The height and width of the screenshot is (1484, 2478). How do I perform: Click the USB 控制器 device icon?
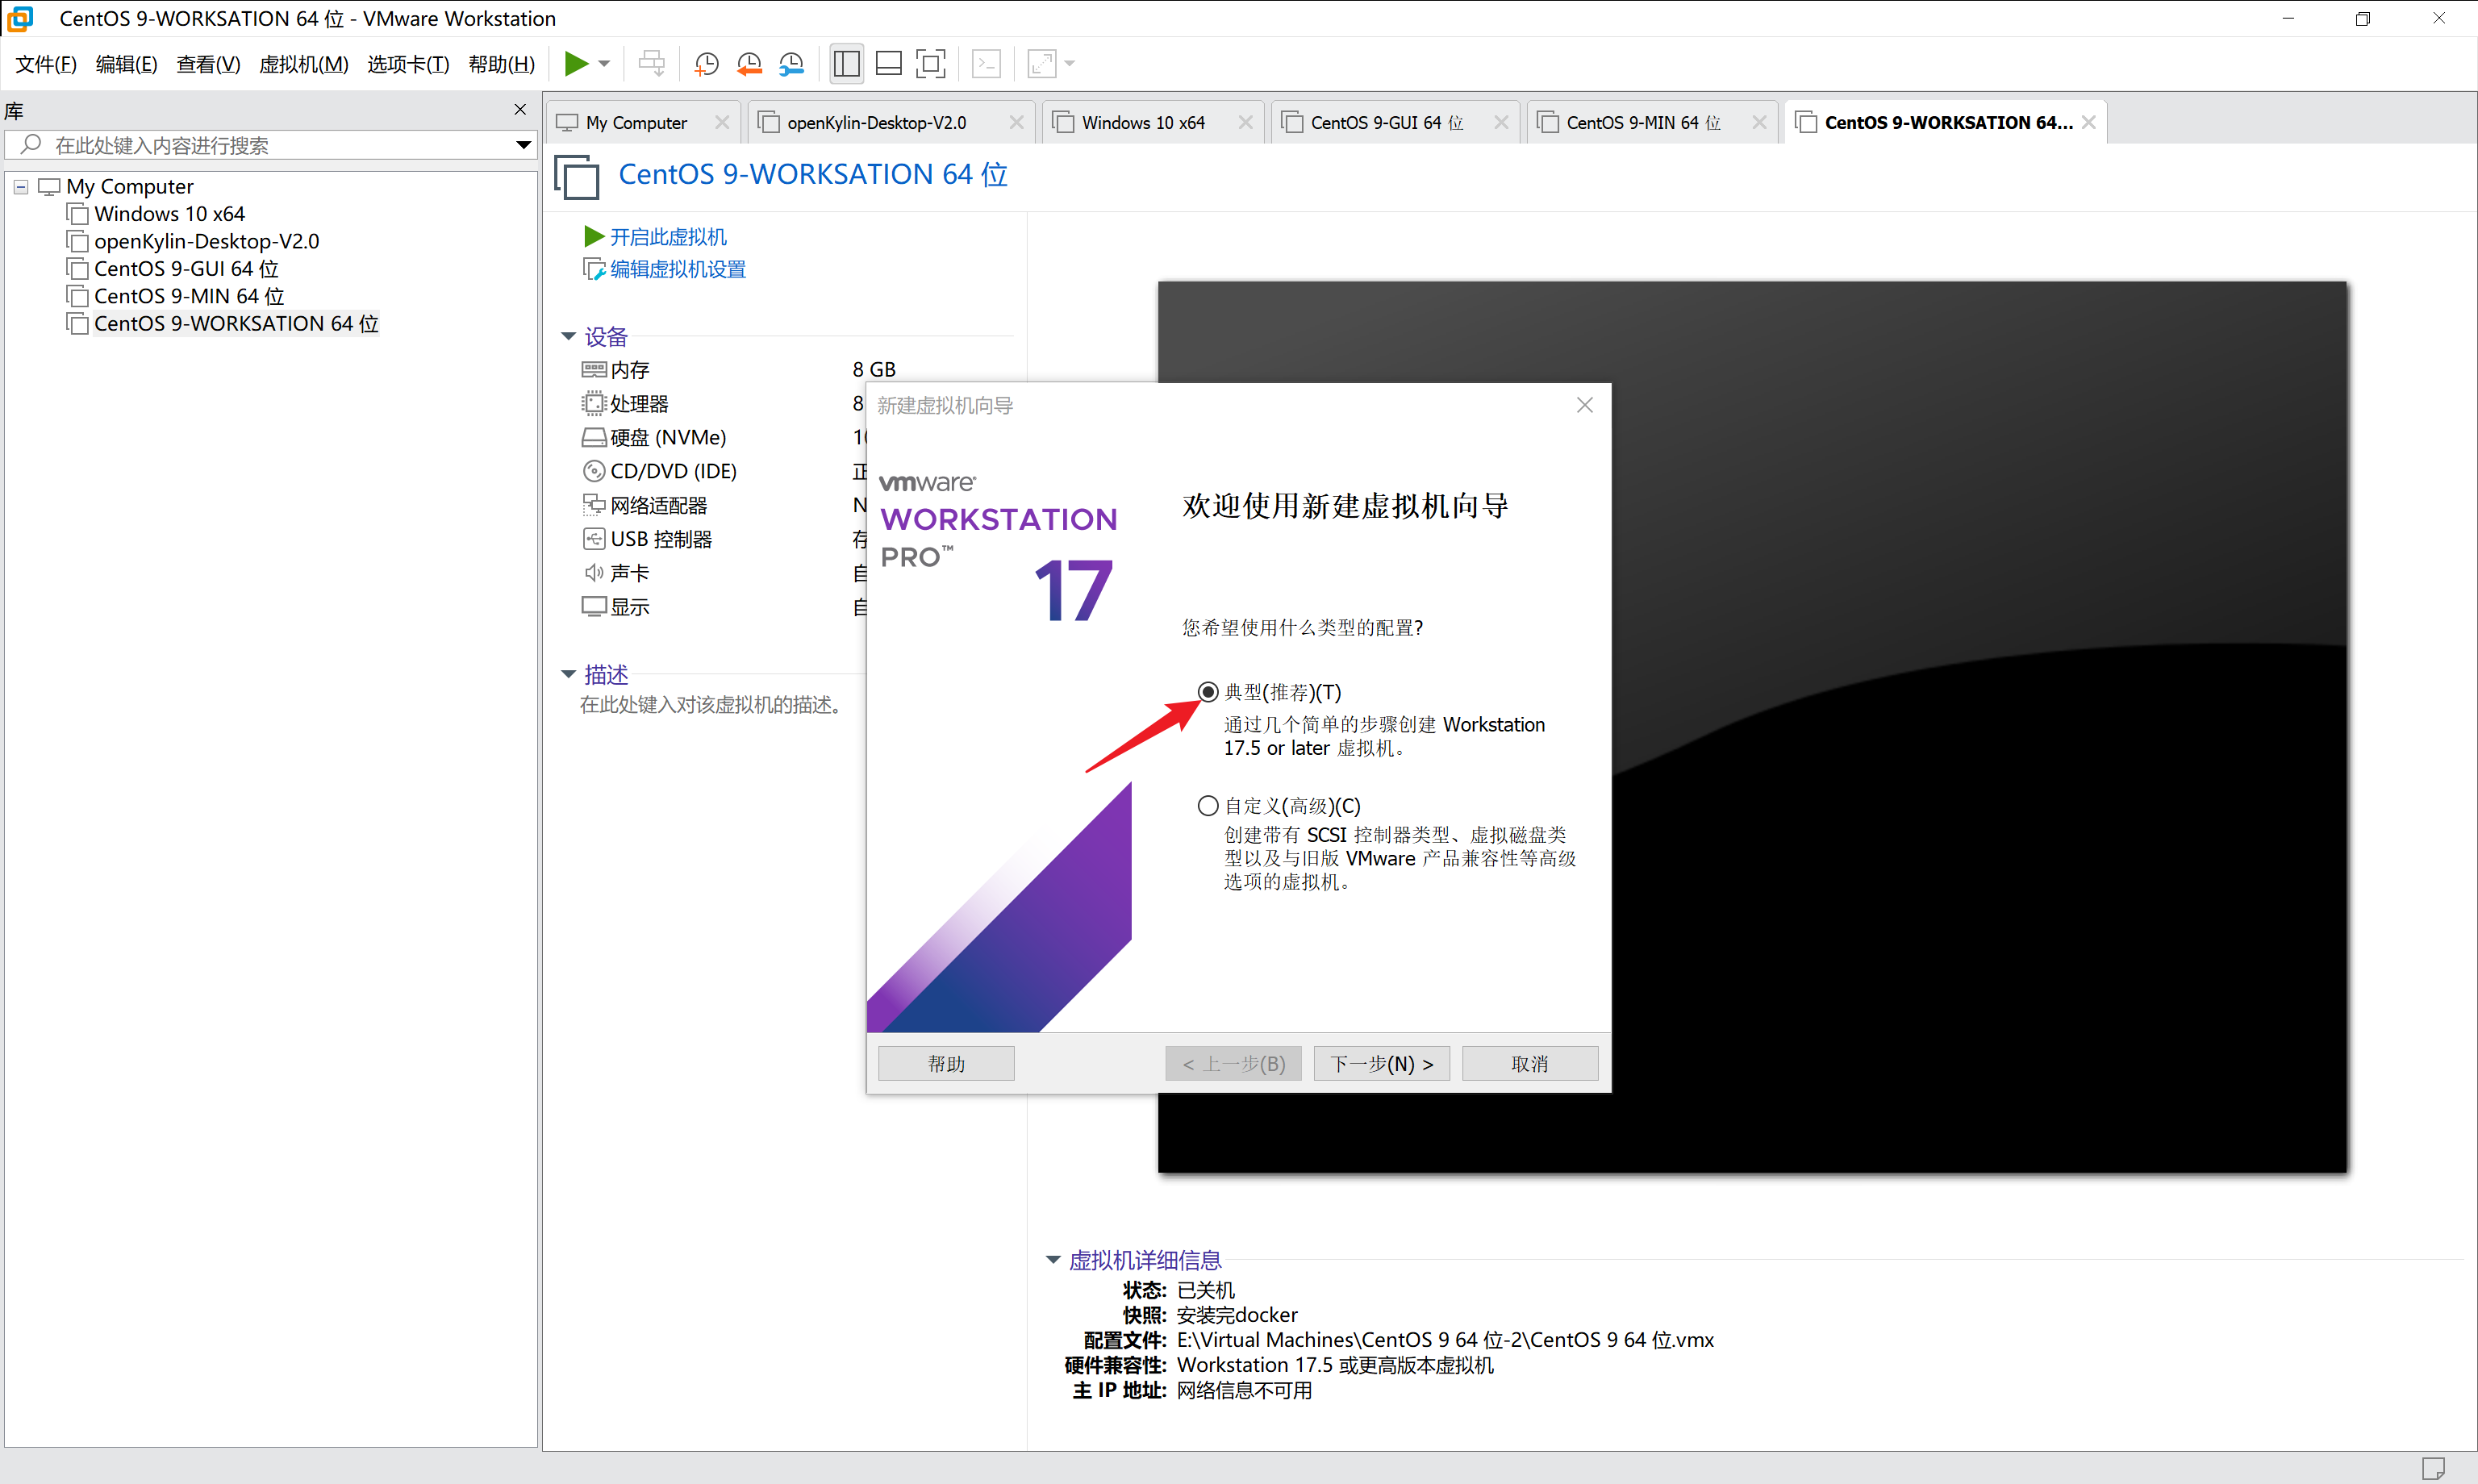point(594,539)
